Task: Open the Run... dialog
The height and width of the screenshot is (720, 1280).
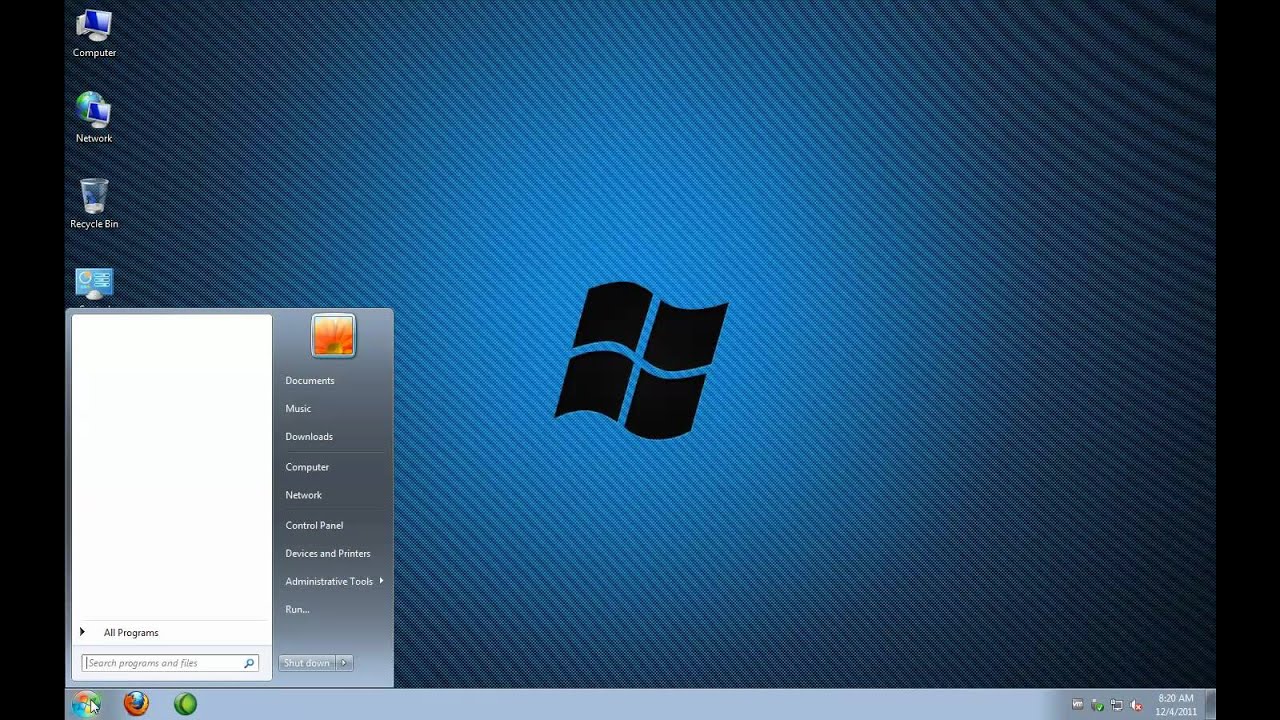Action: click(x=297, y=609)
